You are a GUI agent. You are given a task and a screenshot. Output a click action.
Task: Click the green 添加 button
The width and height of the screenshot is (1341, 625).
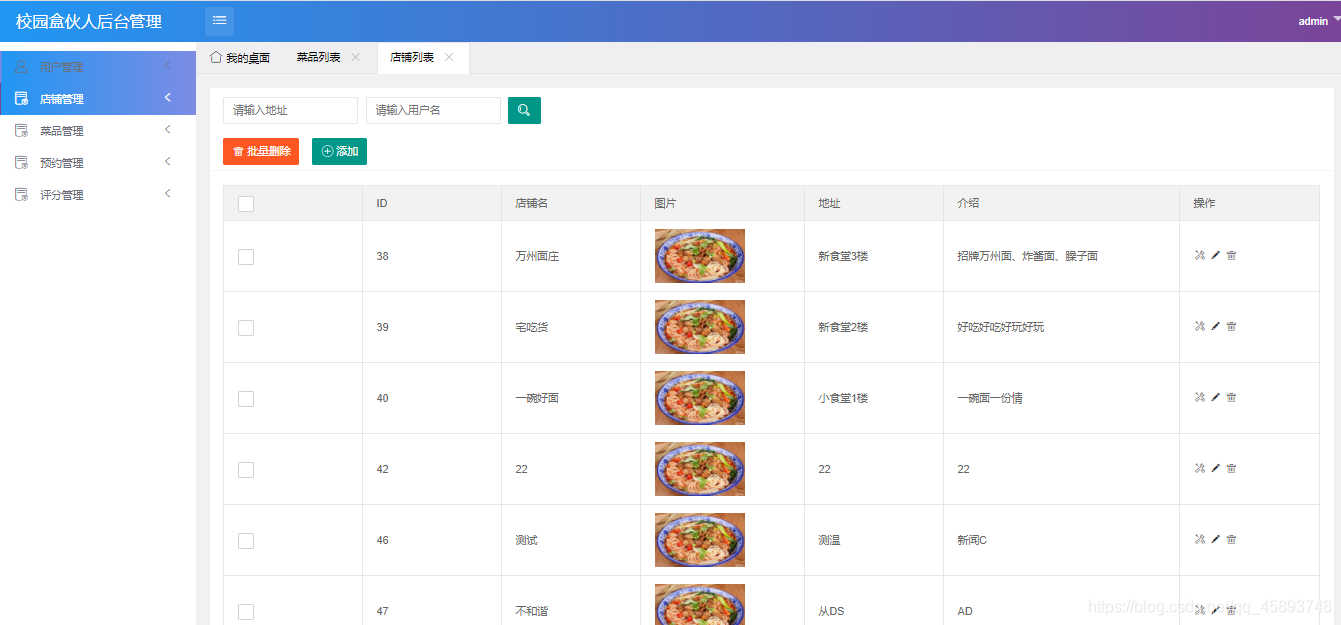click(340, 151)
